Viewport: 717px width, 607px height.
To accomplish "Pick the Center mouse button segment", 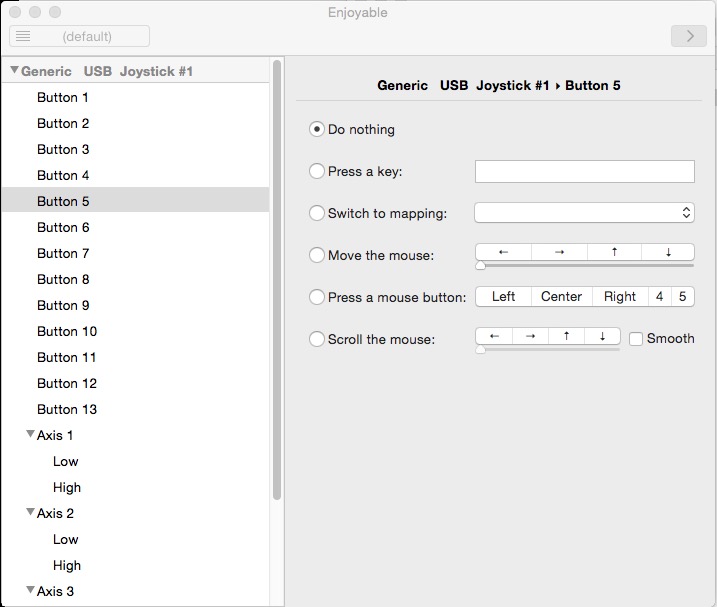I will coord(562,296).
